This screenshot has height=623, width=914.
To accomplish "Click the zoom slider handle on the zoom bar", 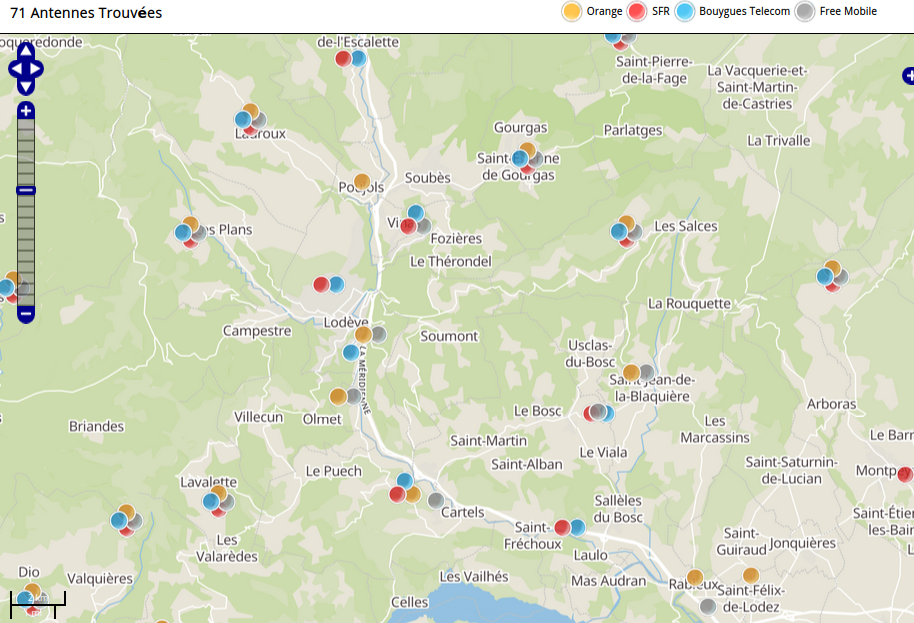I will click(x=26, y=190).
